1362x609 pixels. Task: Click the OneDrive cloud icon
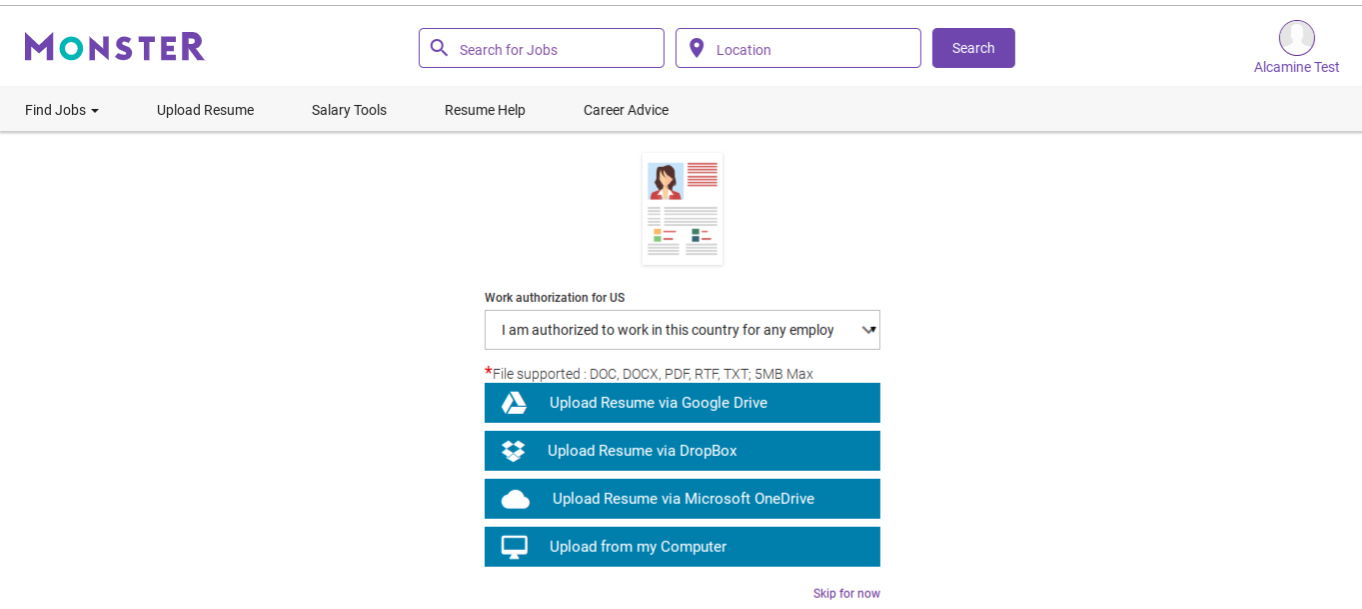pyautogui.click(x=515, y=499)
